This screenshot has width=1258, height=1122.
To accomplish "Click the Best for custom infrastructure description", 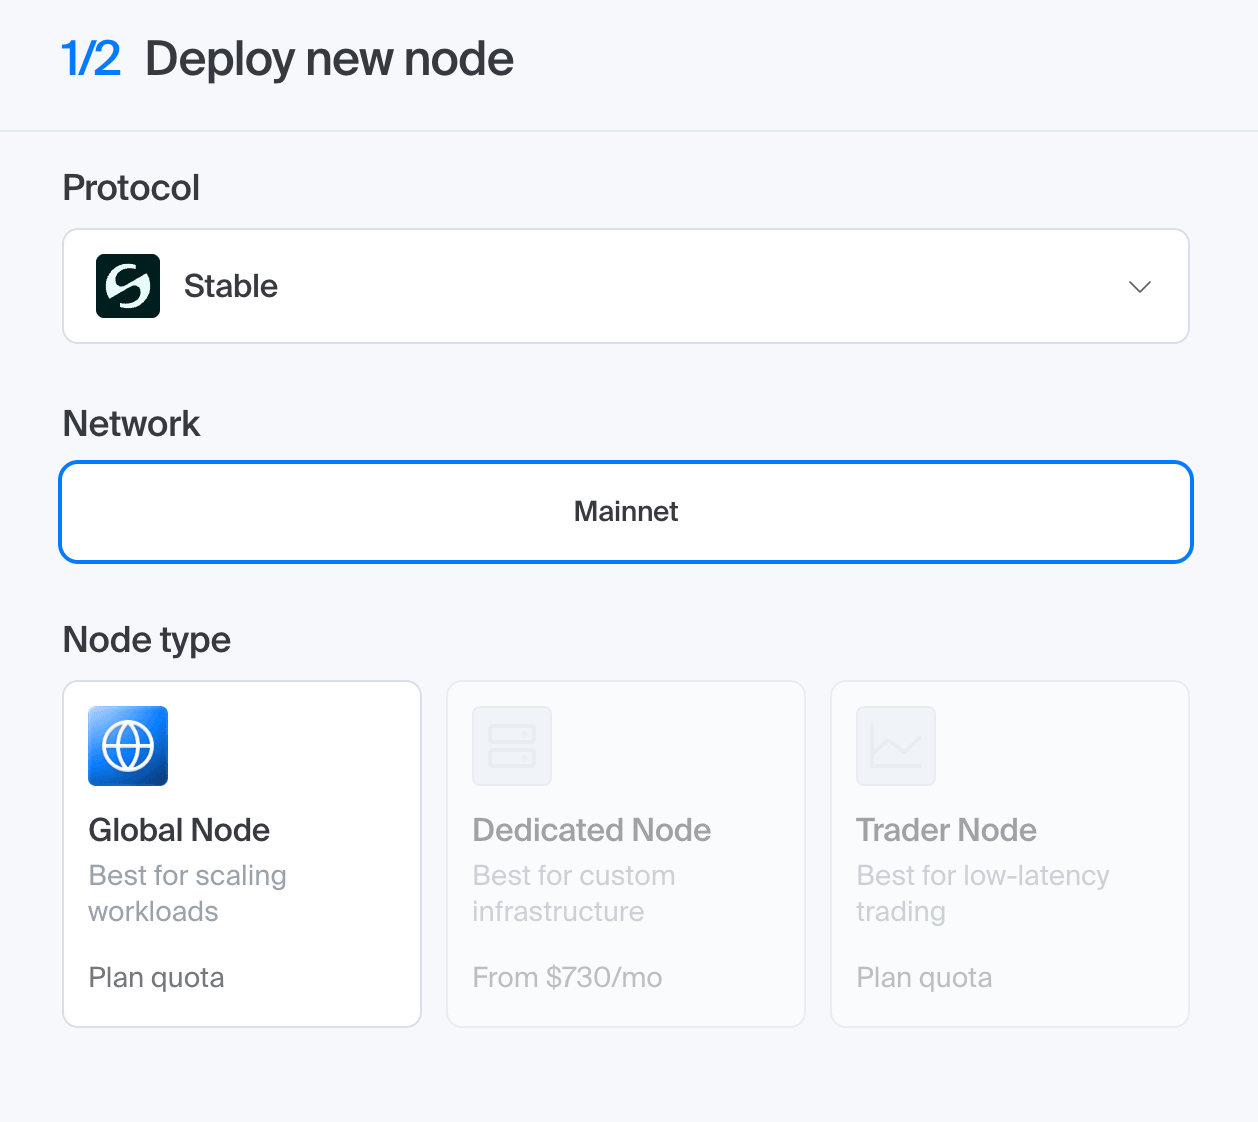I will point(574,893).
